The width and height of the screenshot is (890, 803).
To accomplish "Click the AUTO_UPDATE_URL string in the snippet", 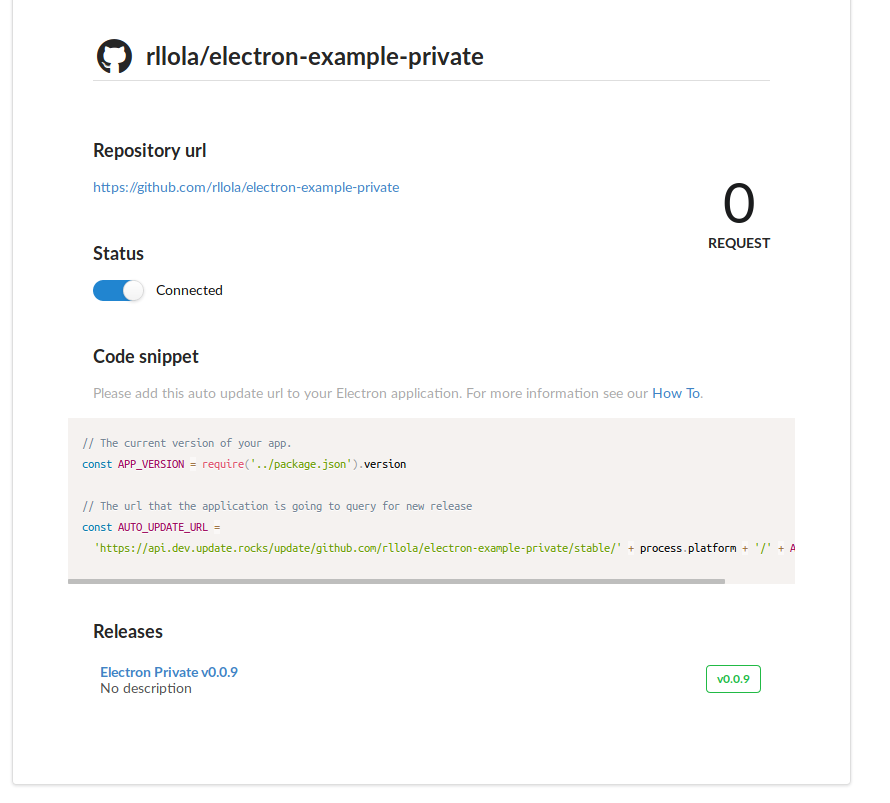I will 358,548.
